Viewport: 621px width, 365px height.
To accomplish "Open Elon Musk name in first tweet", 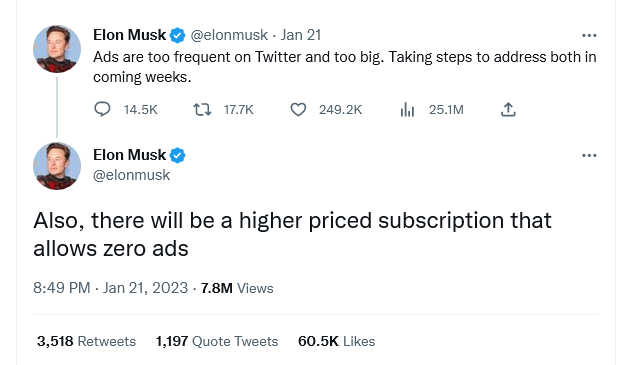I will coord(130,35).
